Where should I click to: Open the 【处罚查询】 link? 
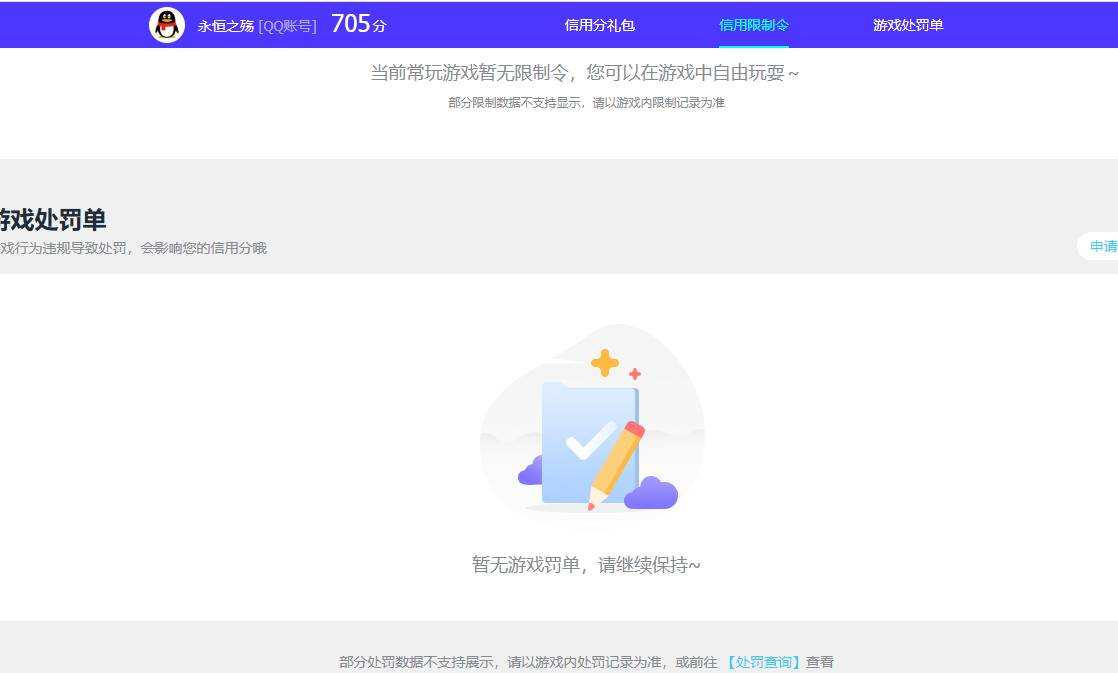(762, 662)
